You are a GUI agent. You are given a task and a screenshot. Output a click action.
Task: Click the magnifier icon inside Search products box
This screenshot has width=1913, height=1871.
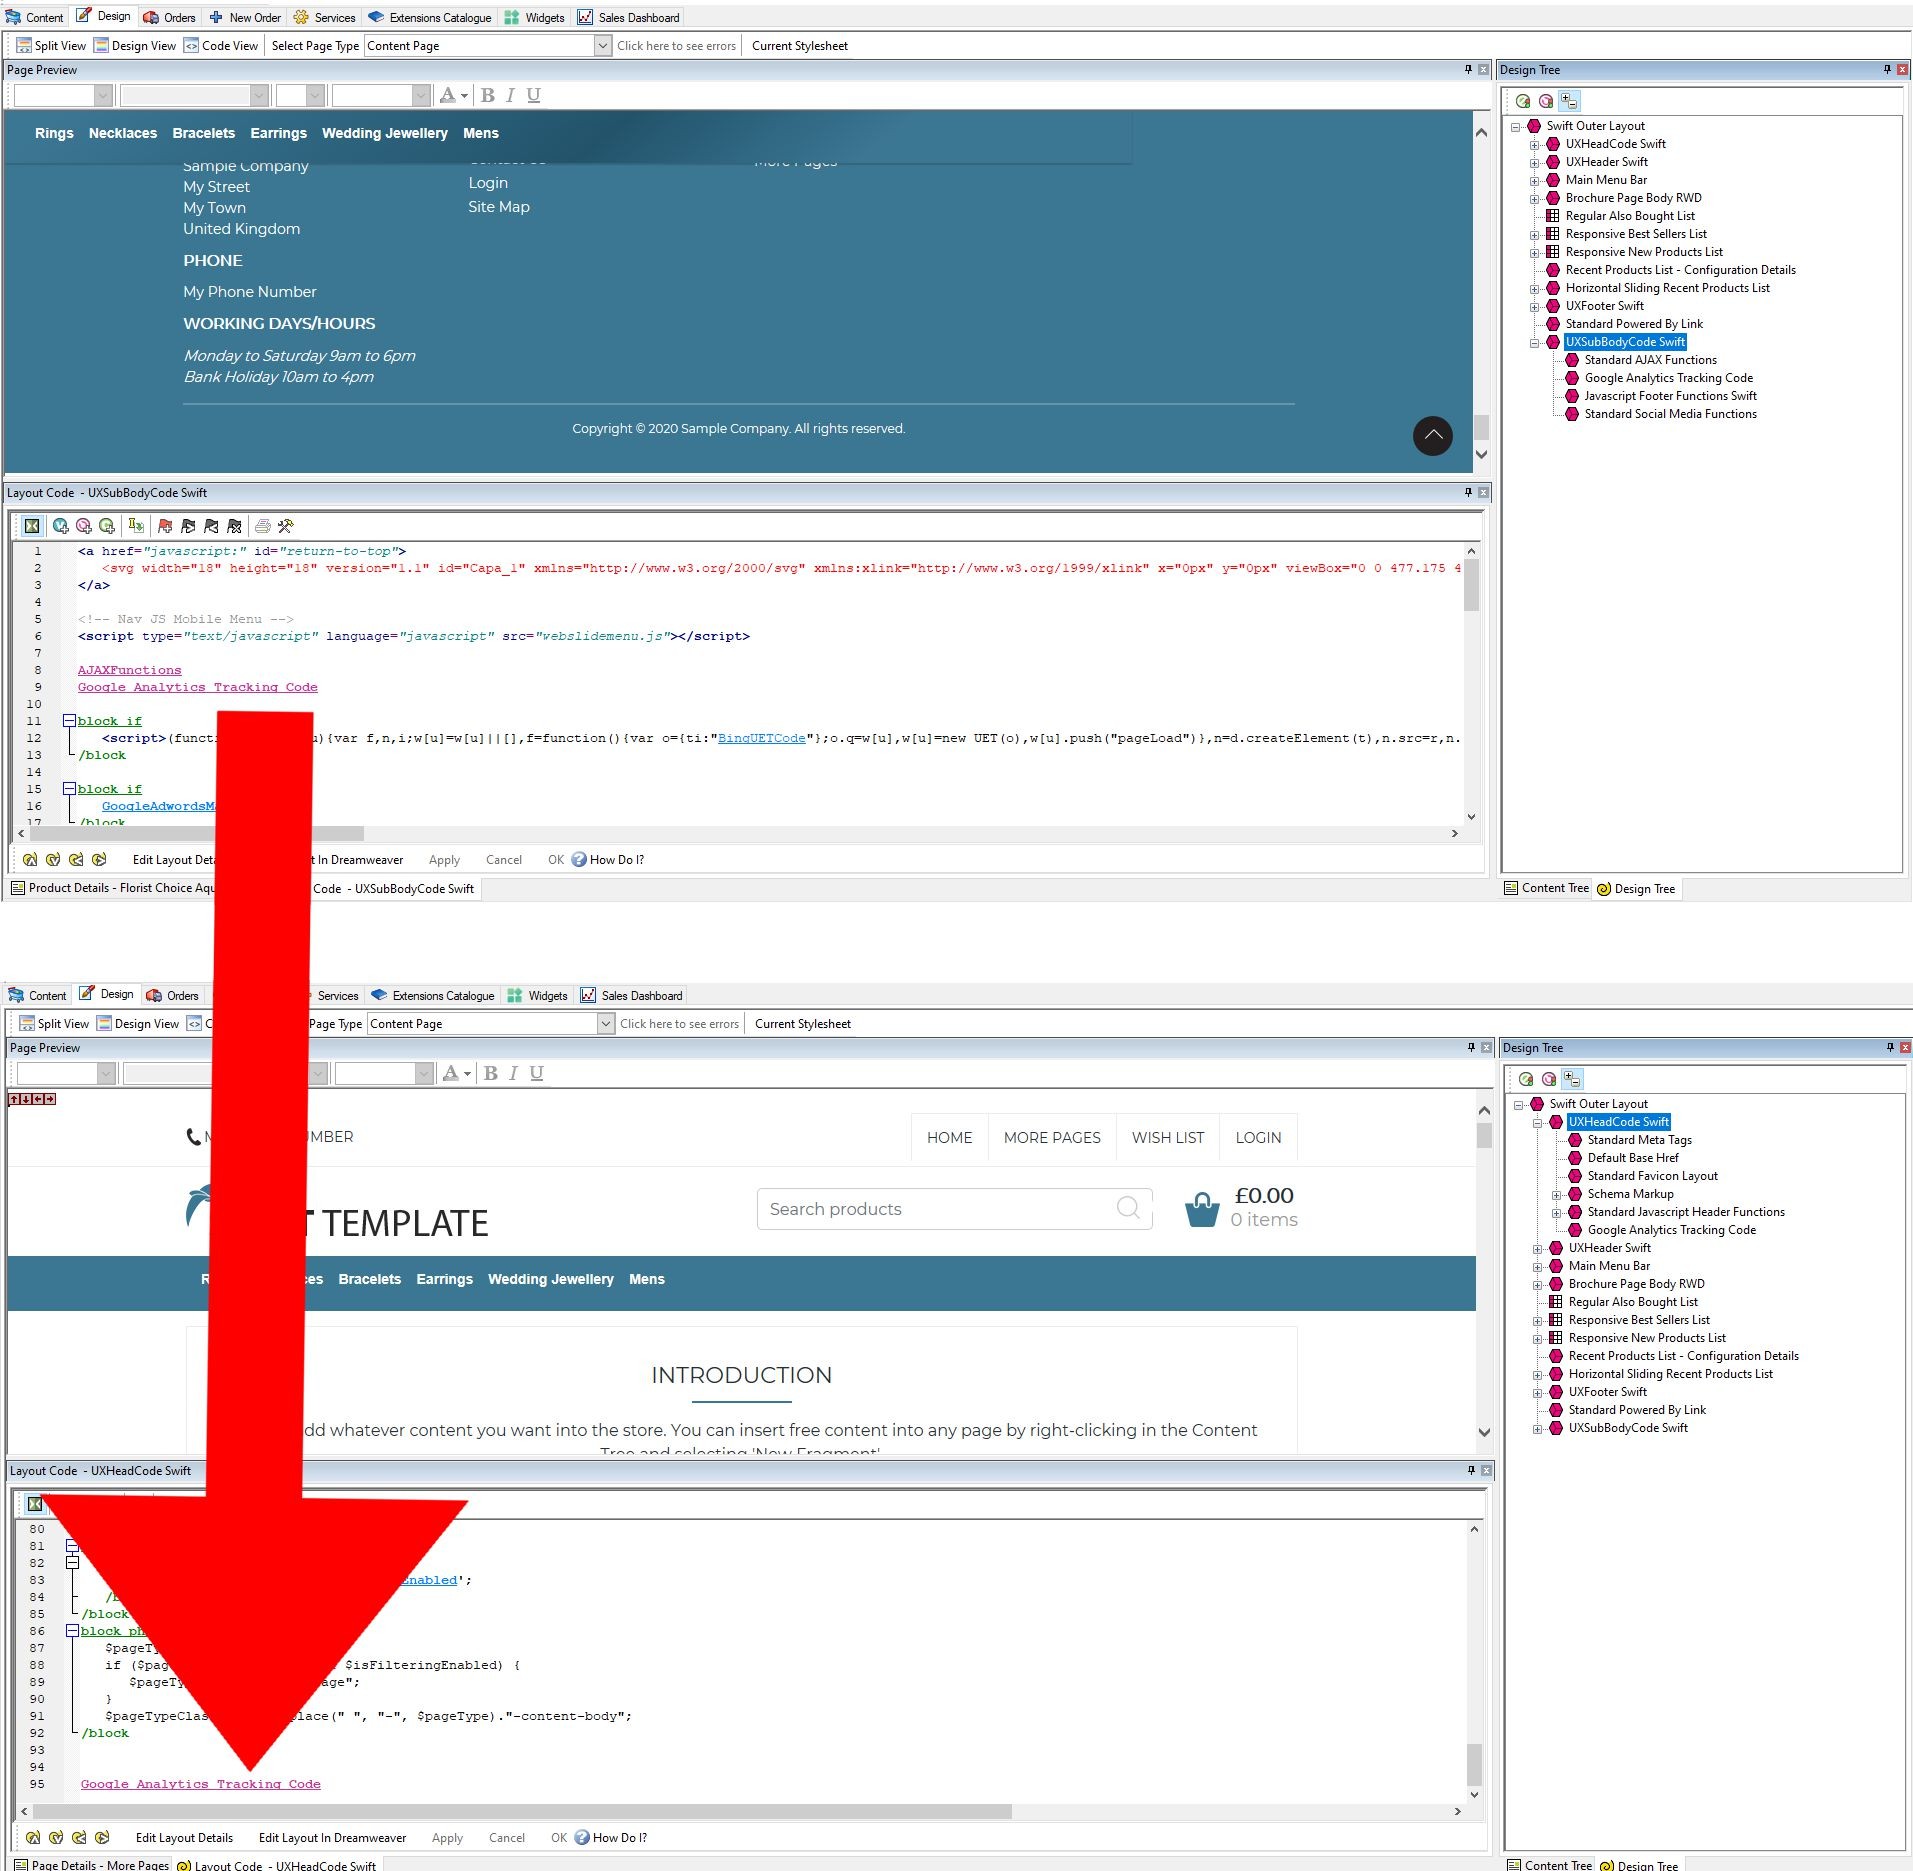click(1128, 1208)
